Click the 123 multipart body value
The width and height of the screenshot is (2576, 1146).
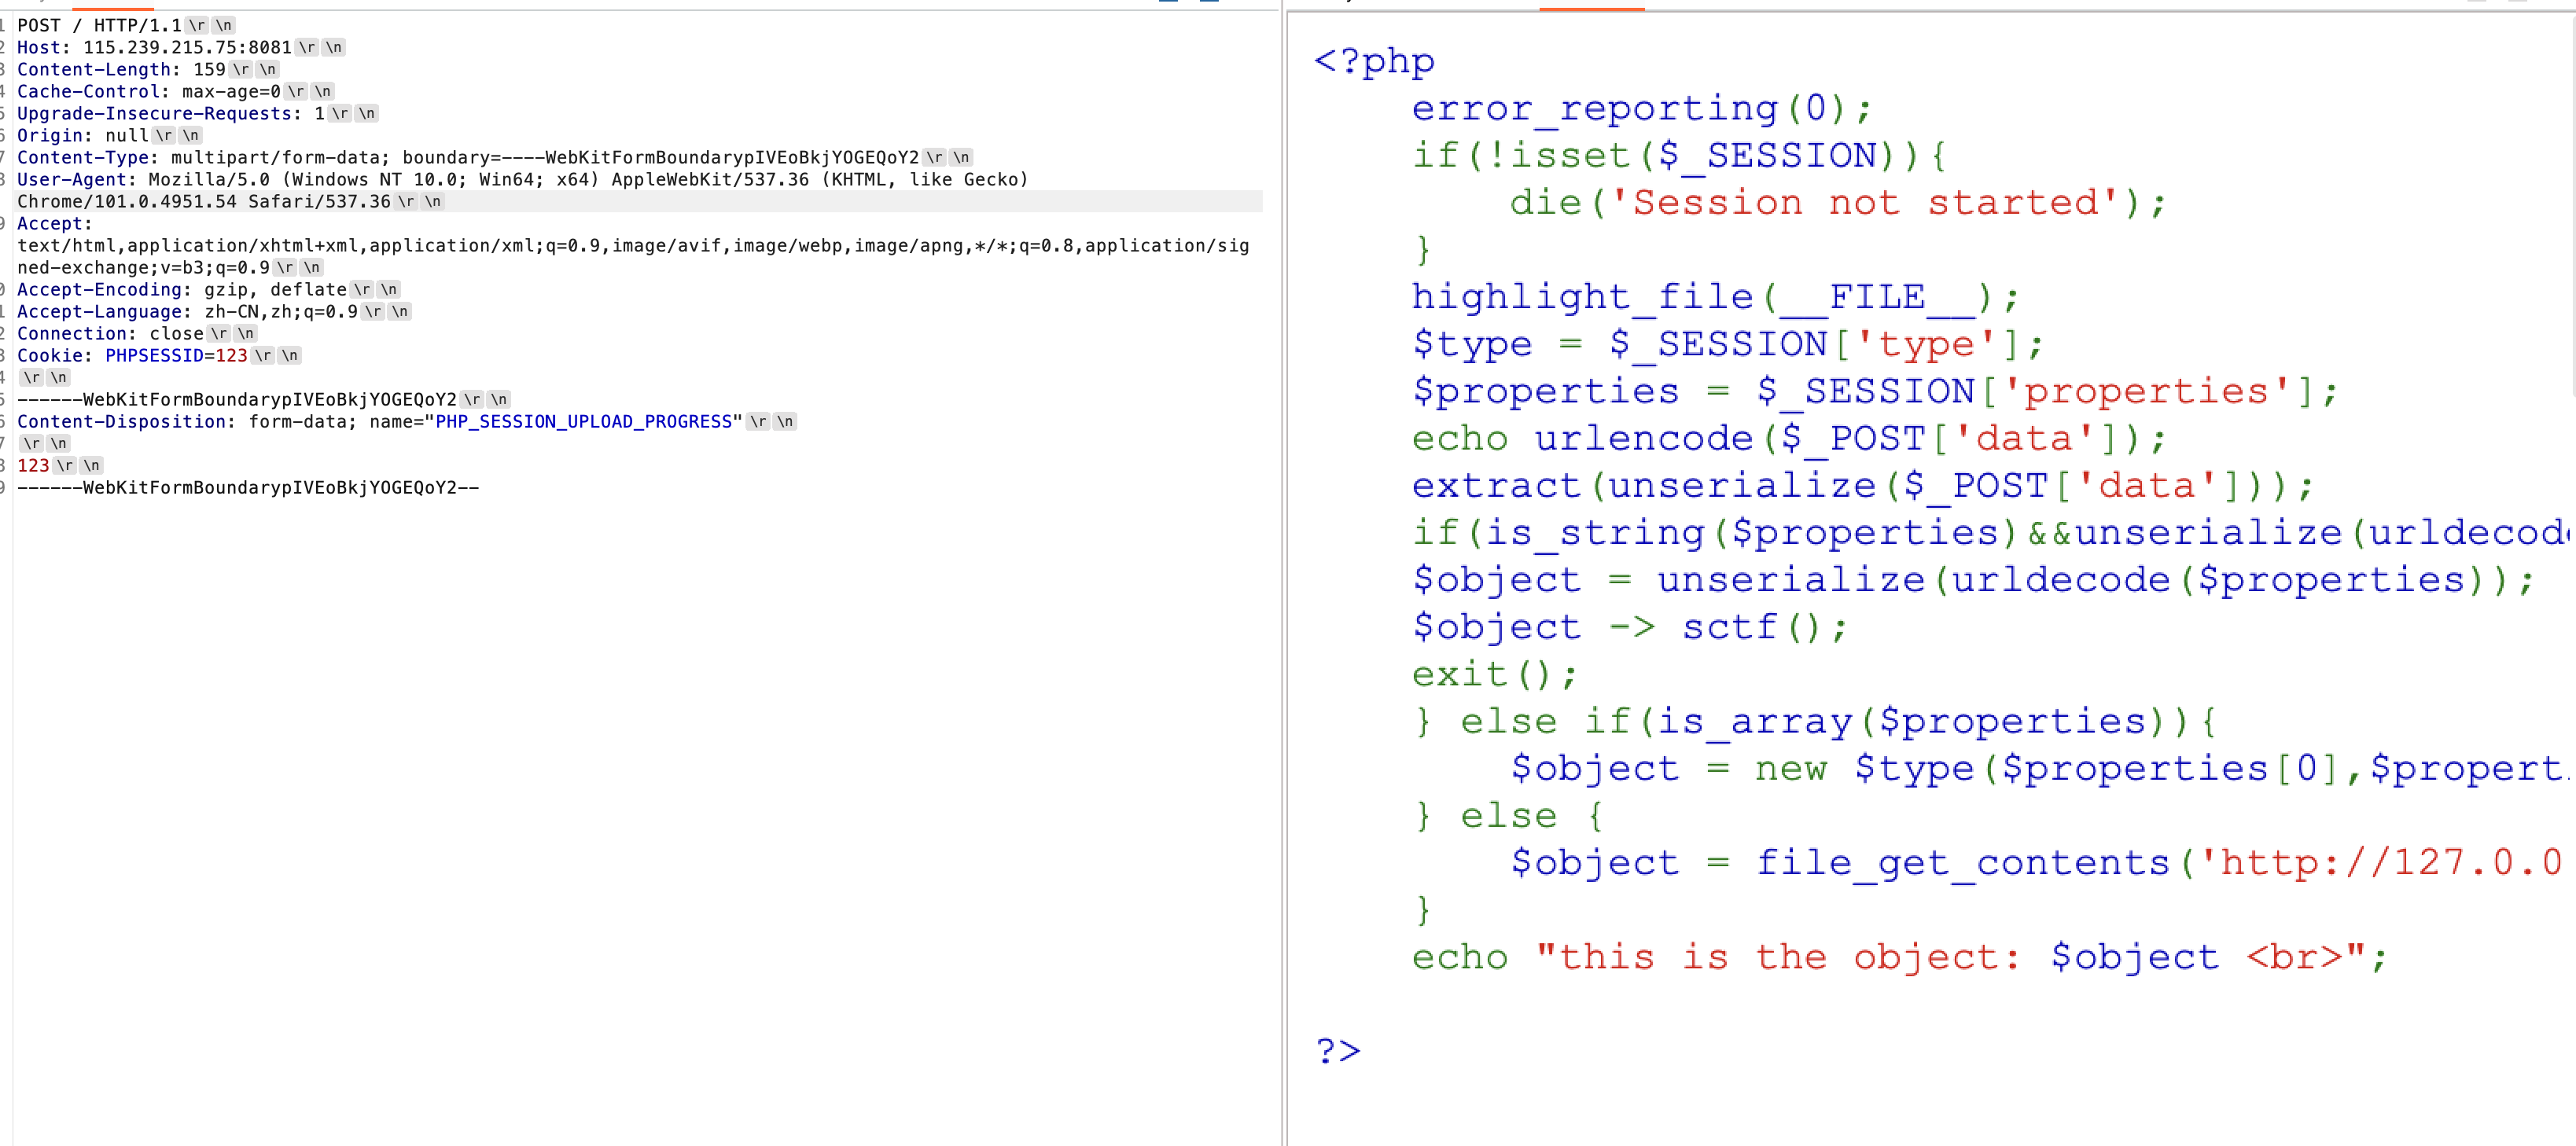(x=33, y=465)
